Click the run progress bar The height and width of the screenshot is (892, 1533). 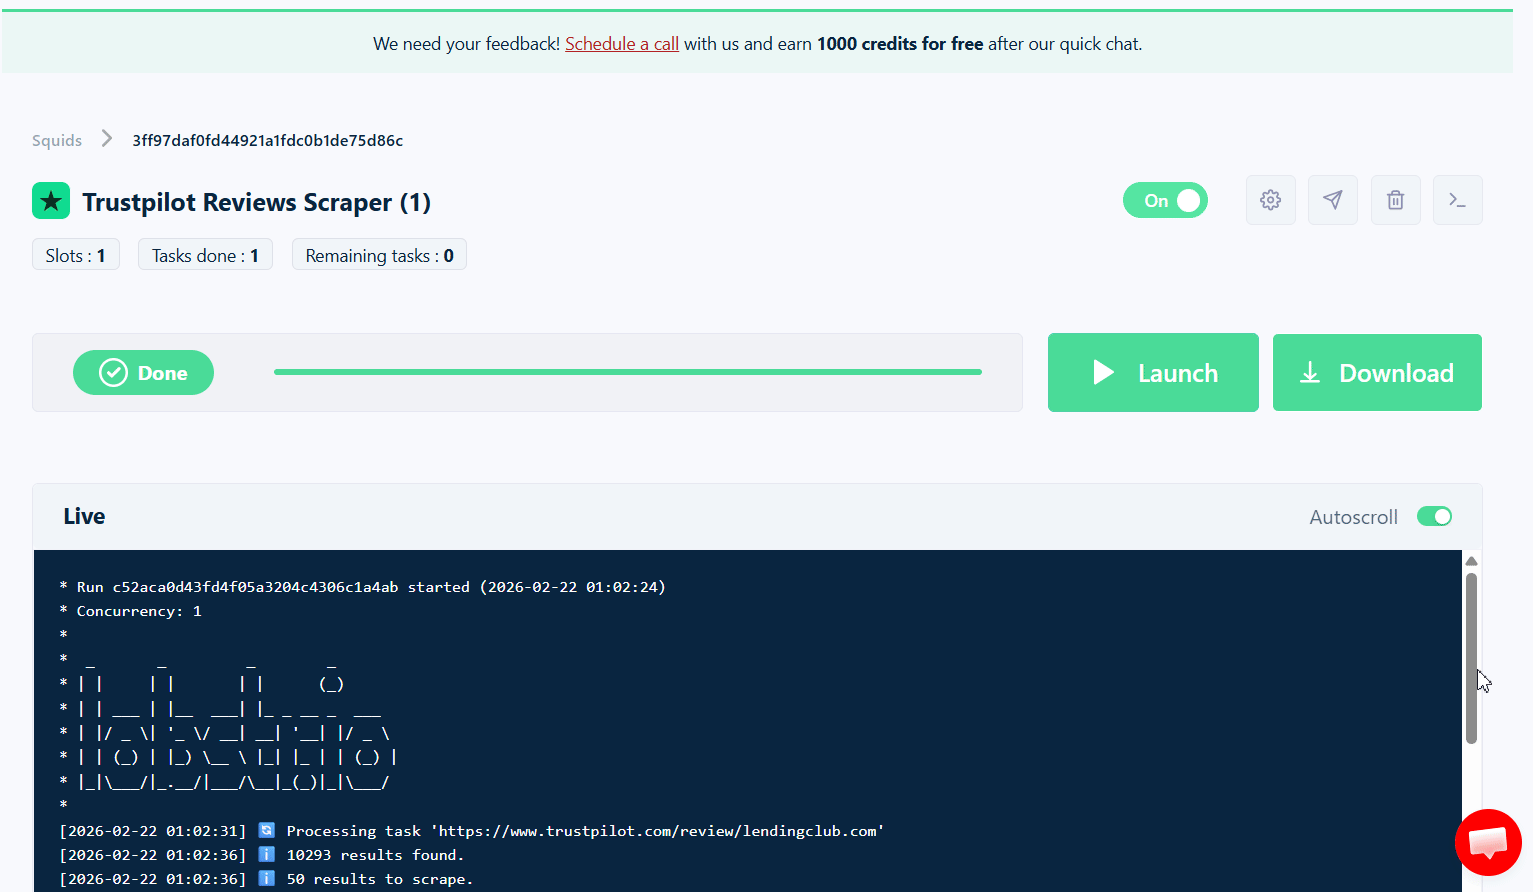pos(628,372)
